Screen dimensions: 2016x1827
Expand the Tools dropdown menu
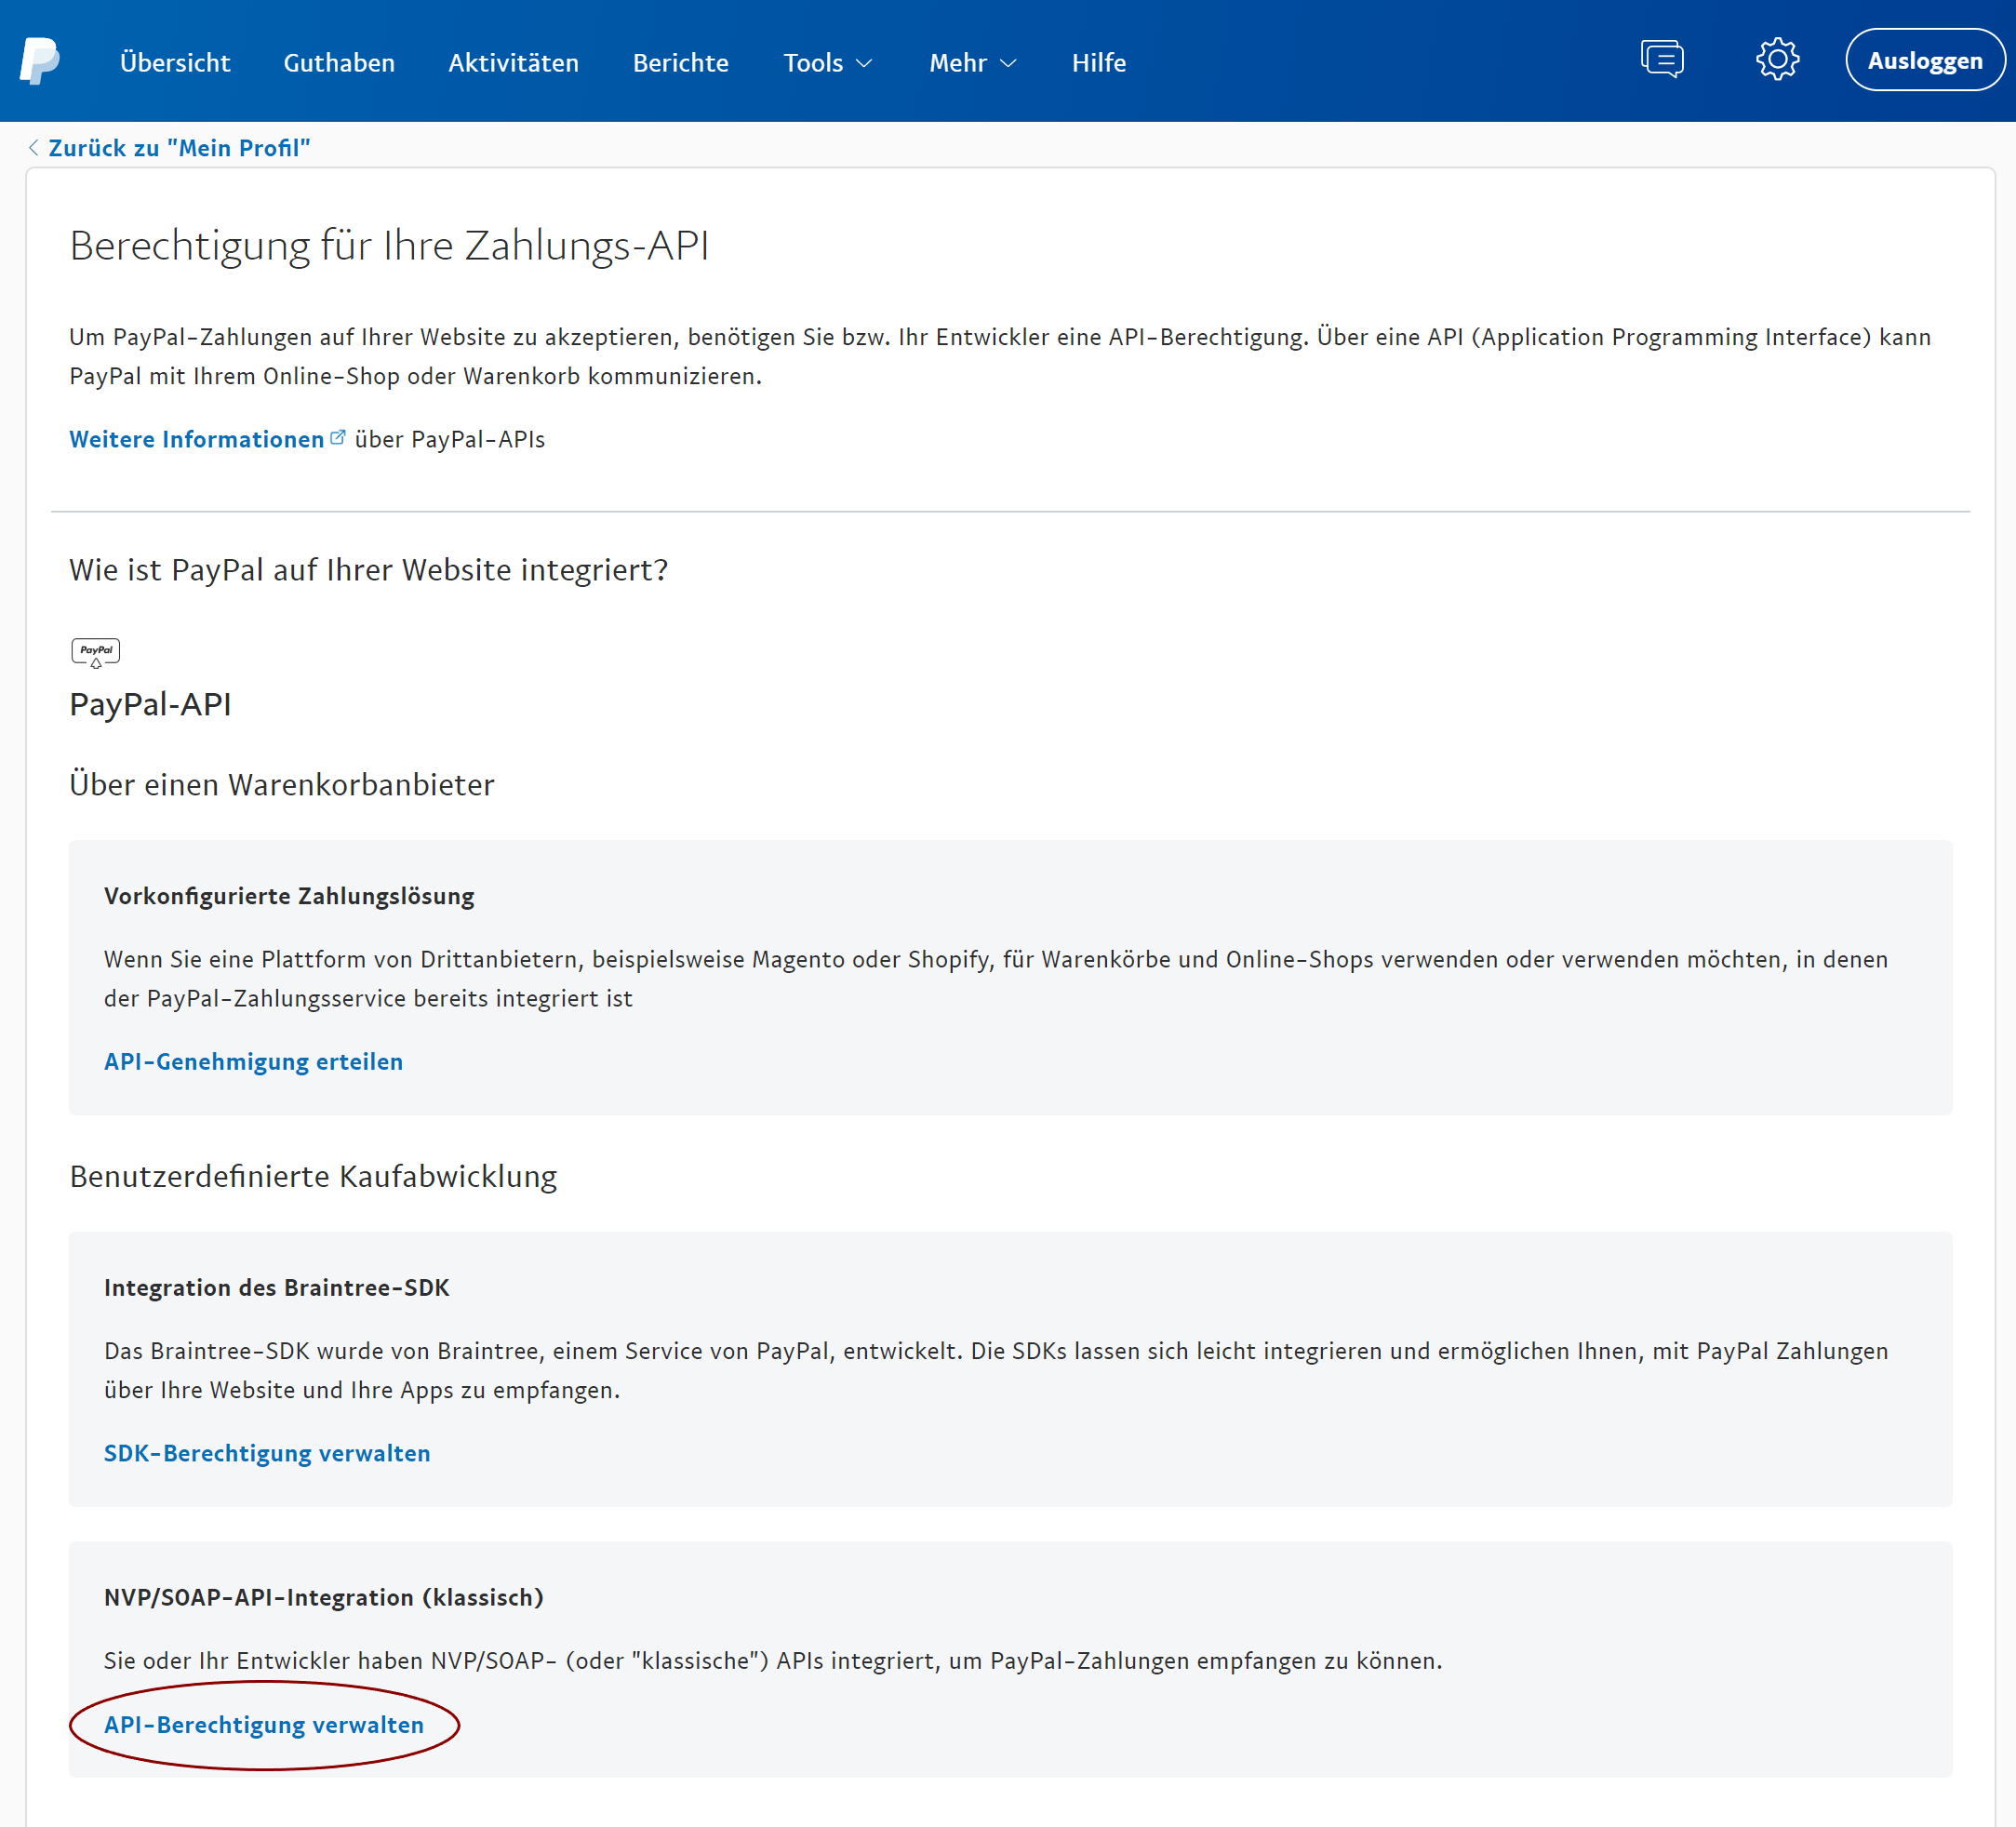828,63
